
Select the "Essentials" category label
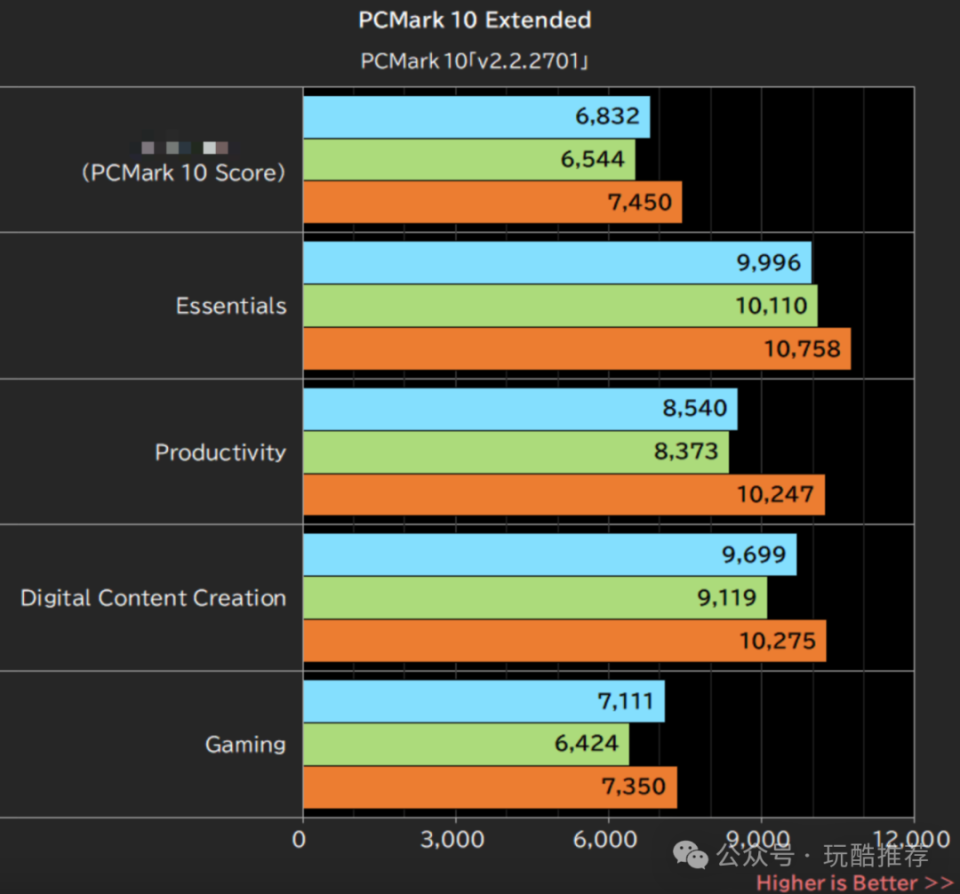click(x=231, y=306)
